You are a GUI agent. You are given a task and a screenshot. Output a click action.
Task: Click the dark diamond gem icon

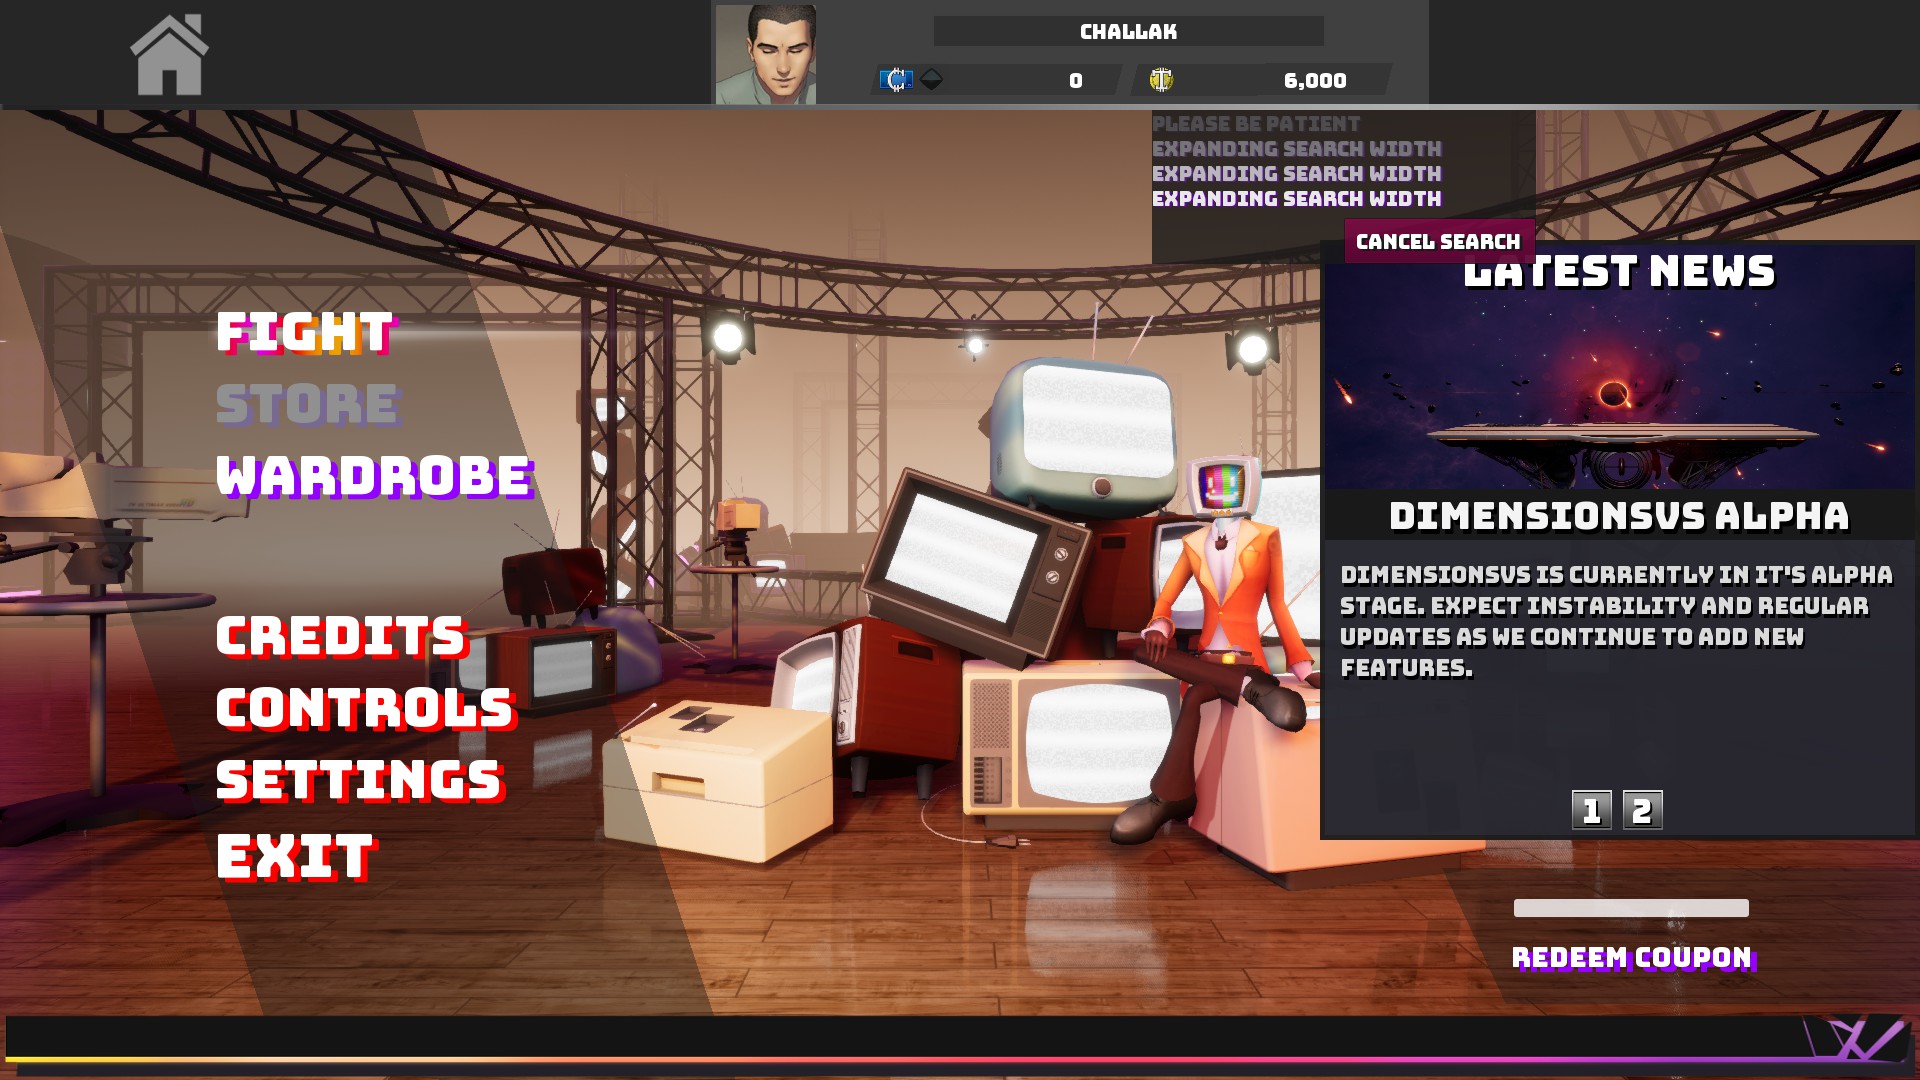932,79
